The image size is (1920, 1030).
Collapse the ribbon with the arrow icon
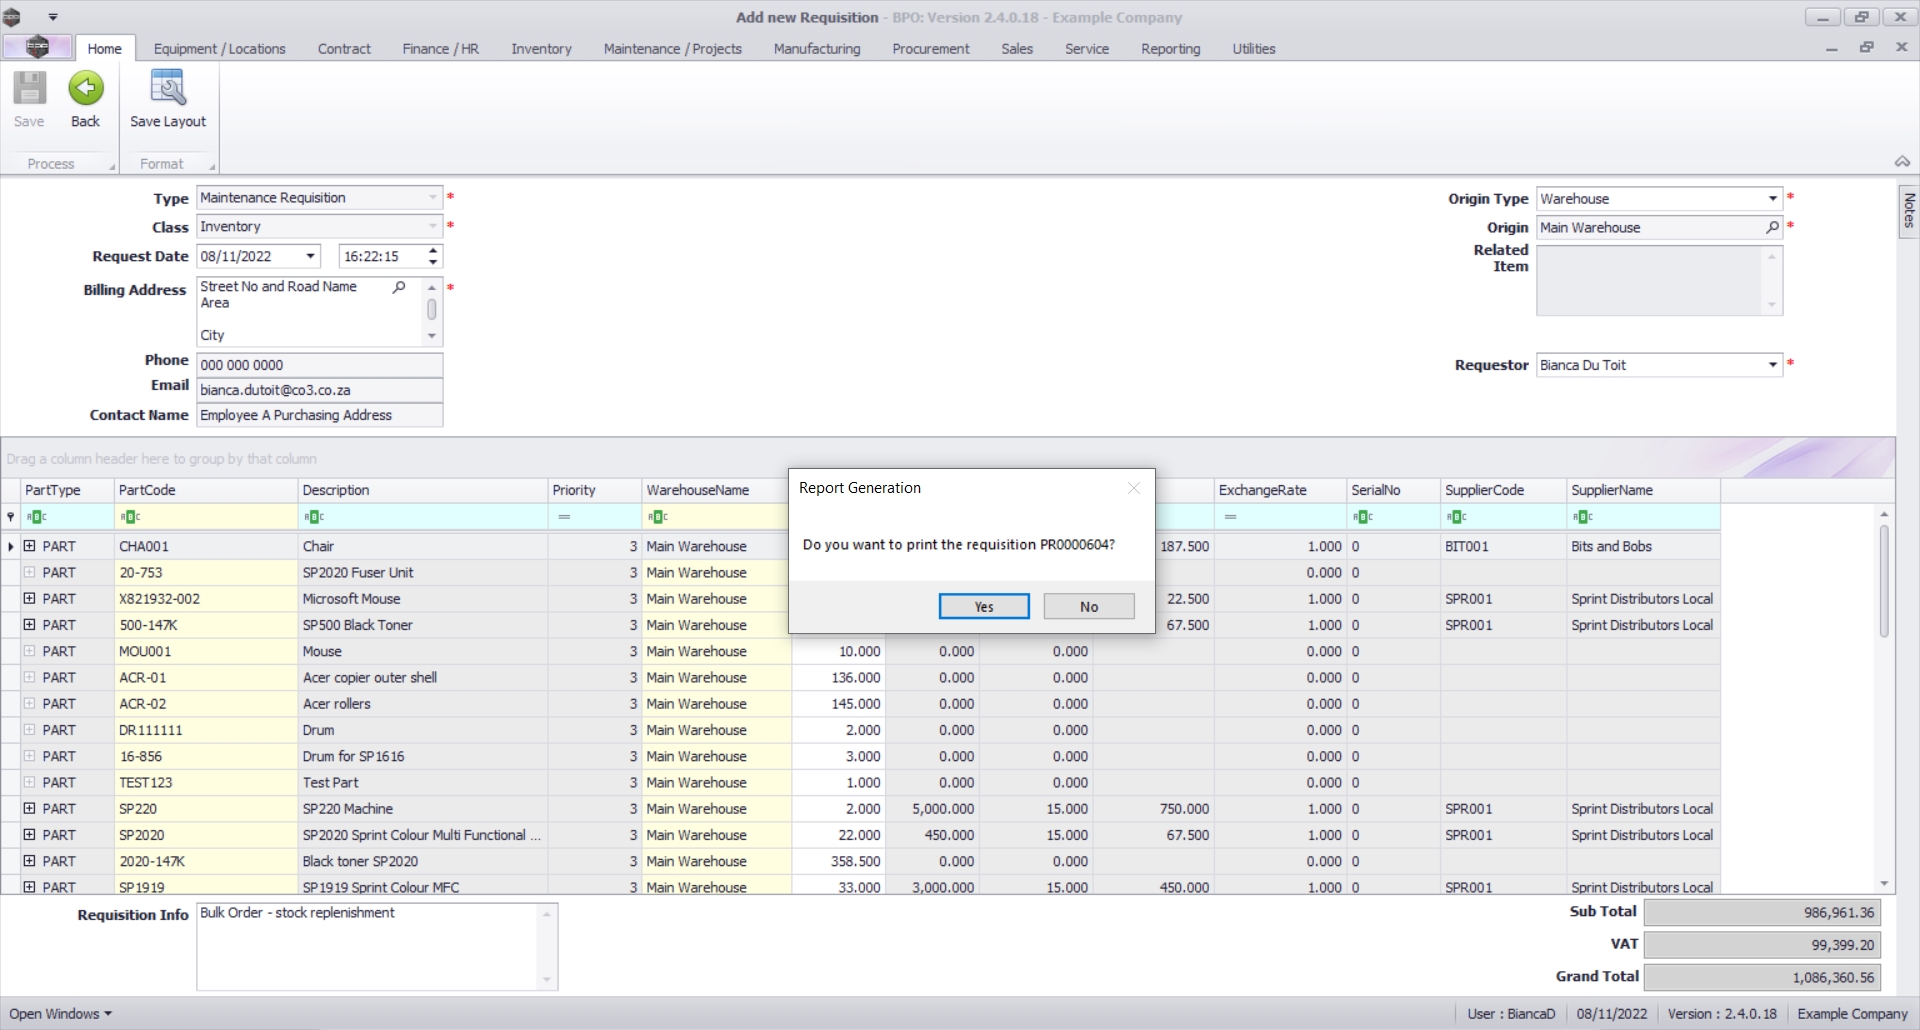pyautogui.click(x=1901, y=162)
